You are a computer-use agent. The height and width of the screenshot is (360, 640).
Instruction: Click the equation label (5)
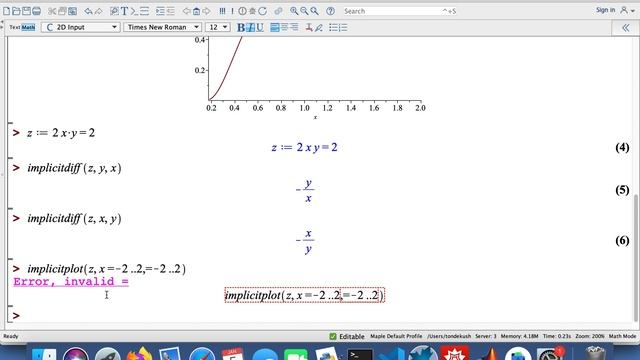(x=622, y=190)
